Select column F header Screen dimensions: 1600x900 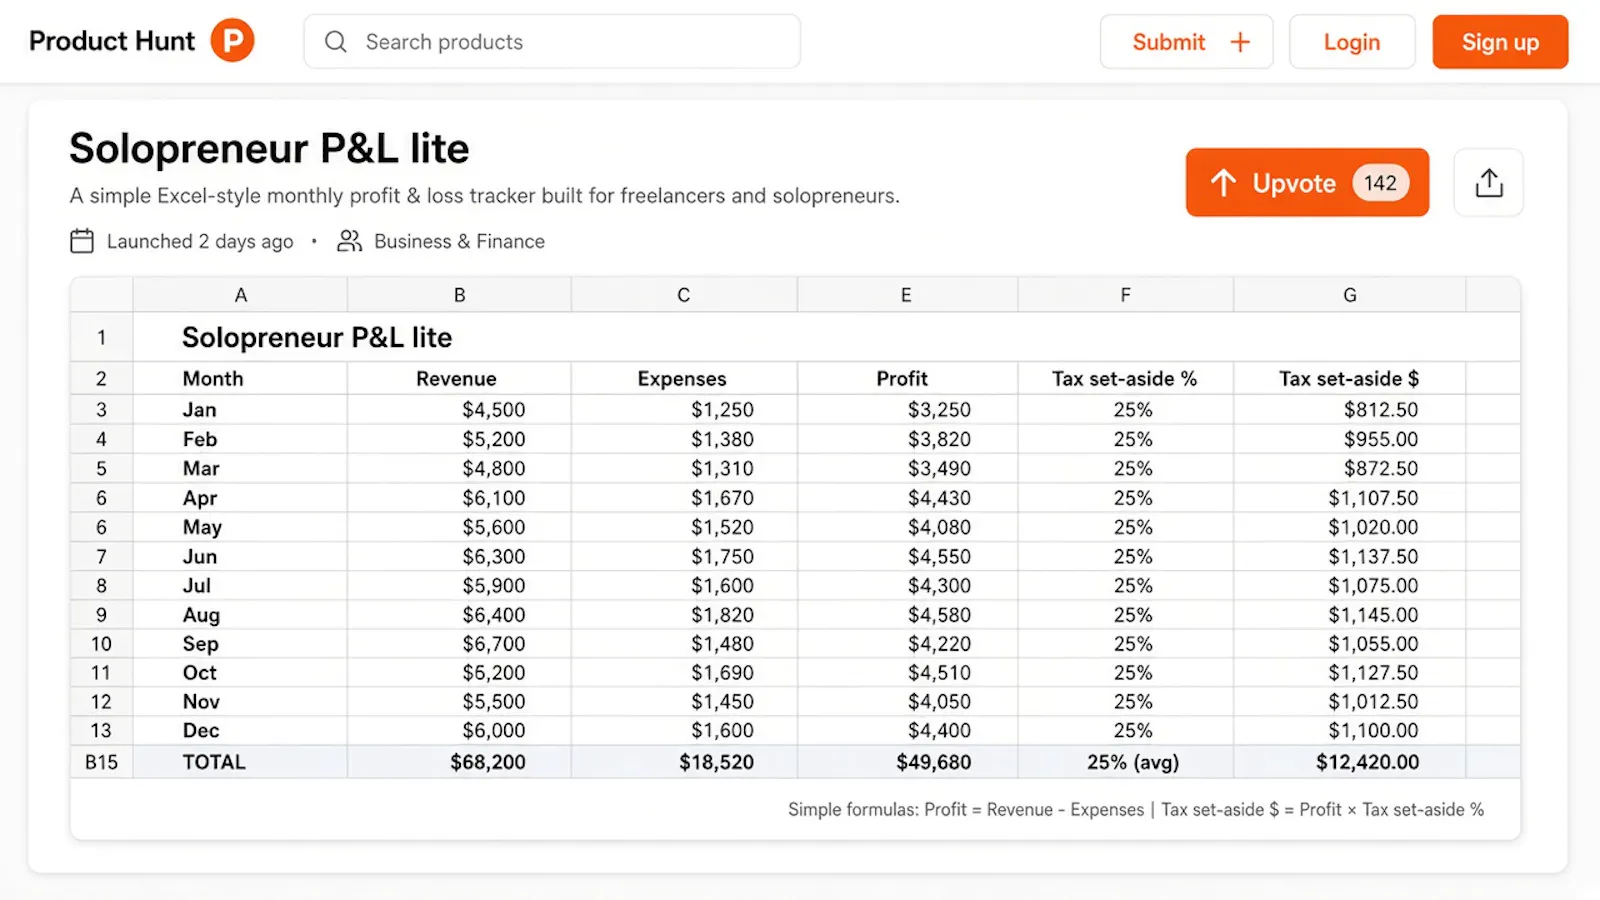[x=1125, y=295]
